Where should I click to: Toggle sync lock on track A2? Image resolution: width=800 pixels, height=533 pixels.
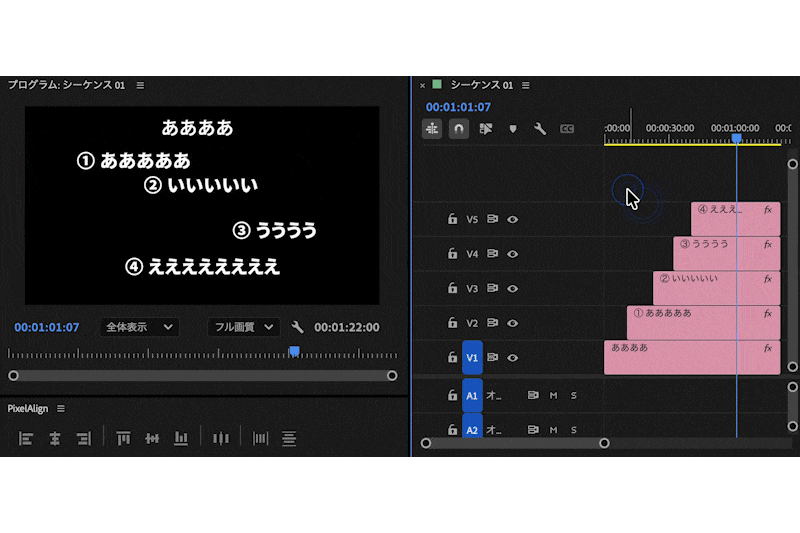pyautogui.click(x=533, y=430)
